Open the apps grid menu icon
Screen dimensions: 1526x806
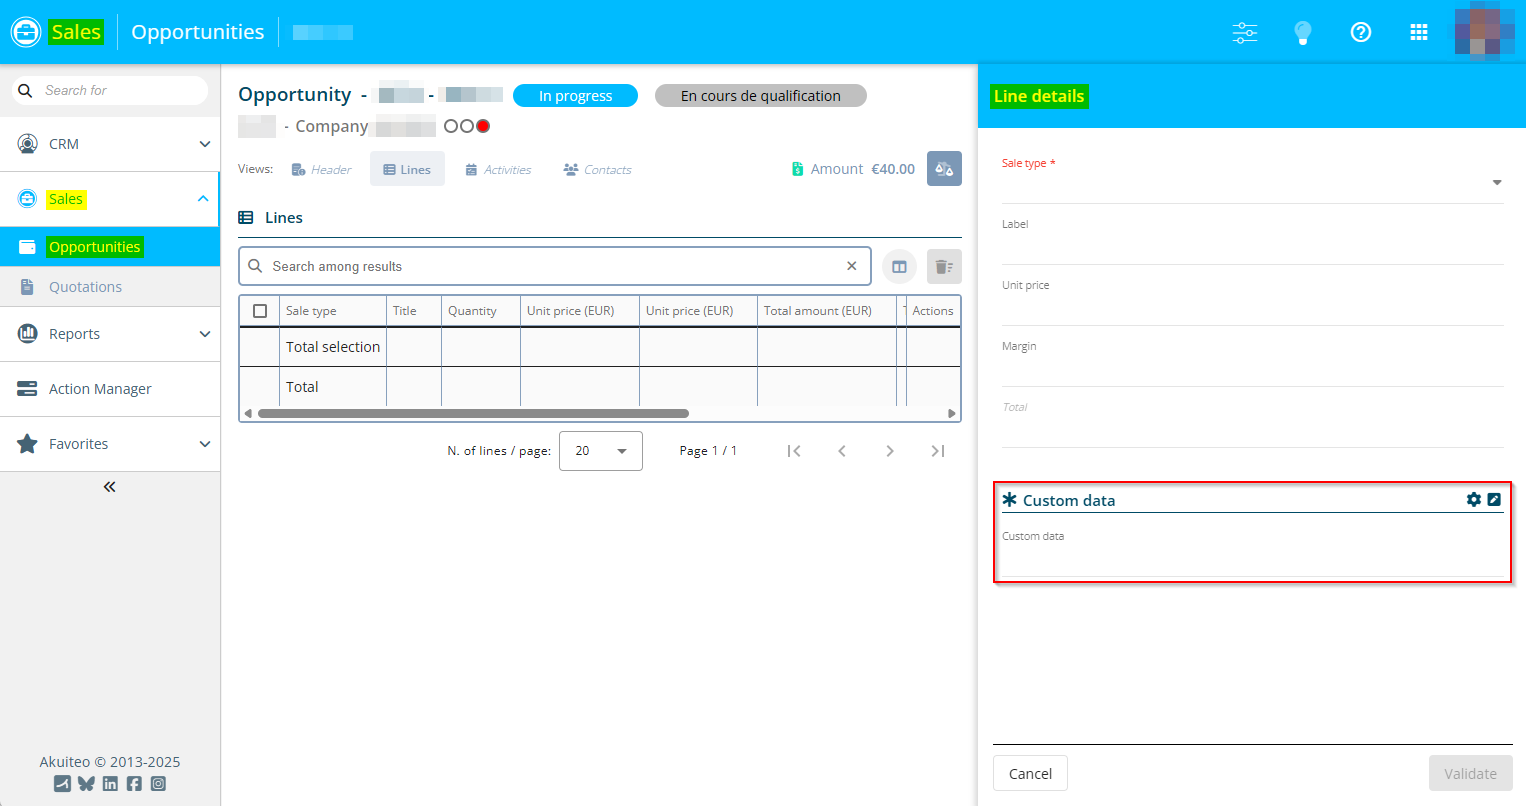pos(1419,32)
